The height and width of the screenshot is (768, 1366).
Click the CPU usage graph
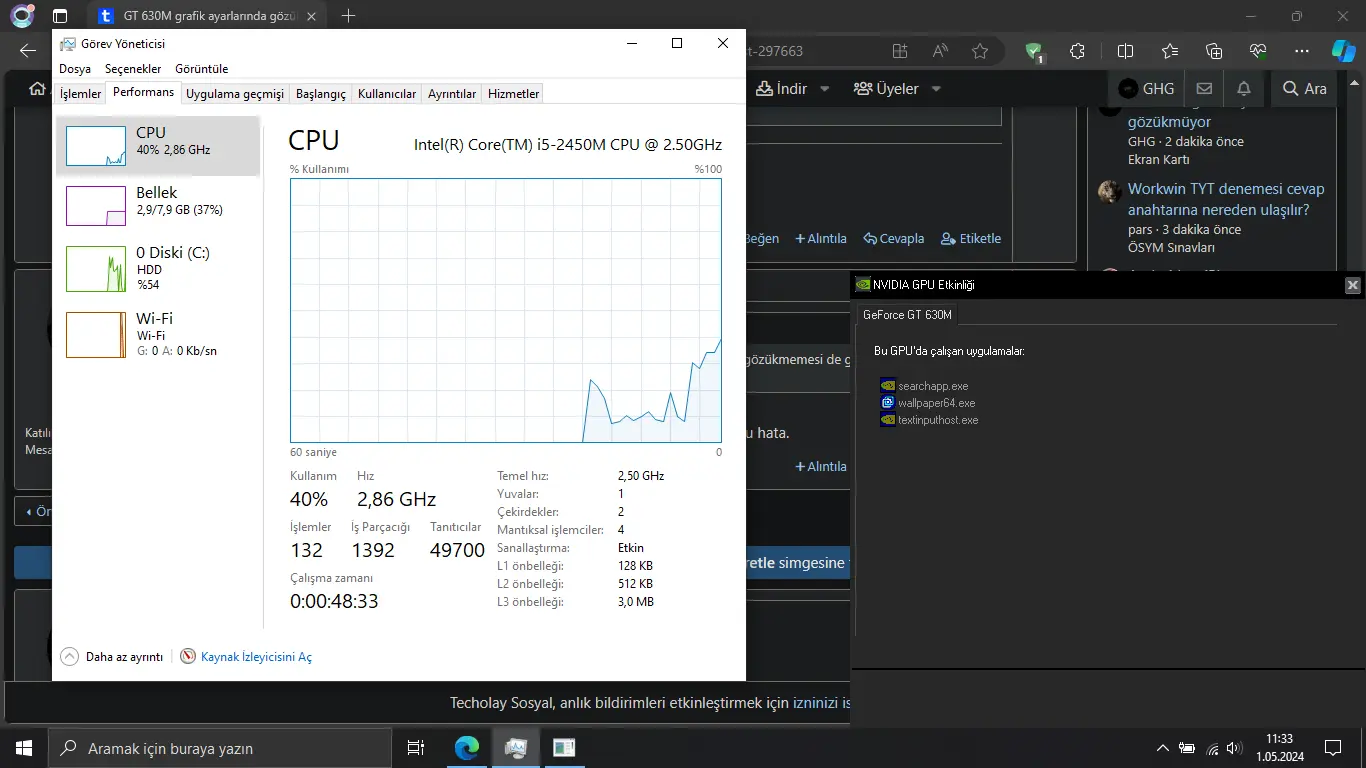506,310
